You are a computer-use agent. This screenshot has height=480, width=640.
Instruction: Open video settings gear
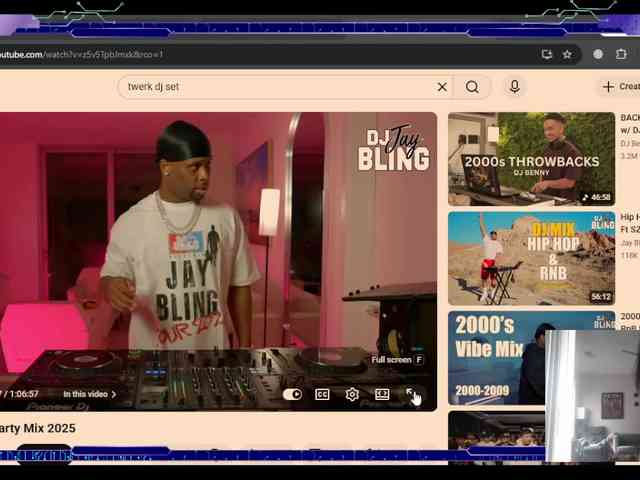(352, 394)
